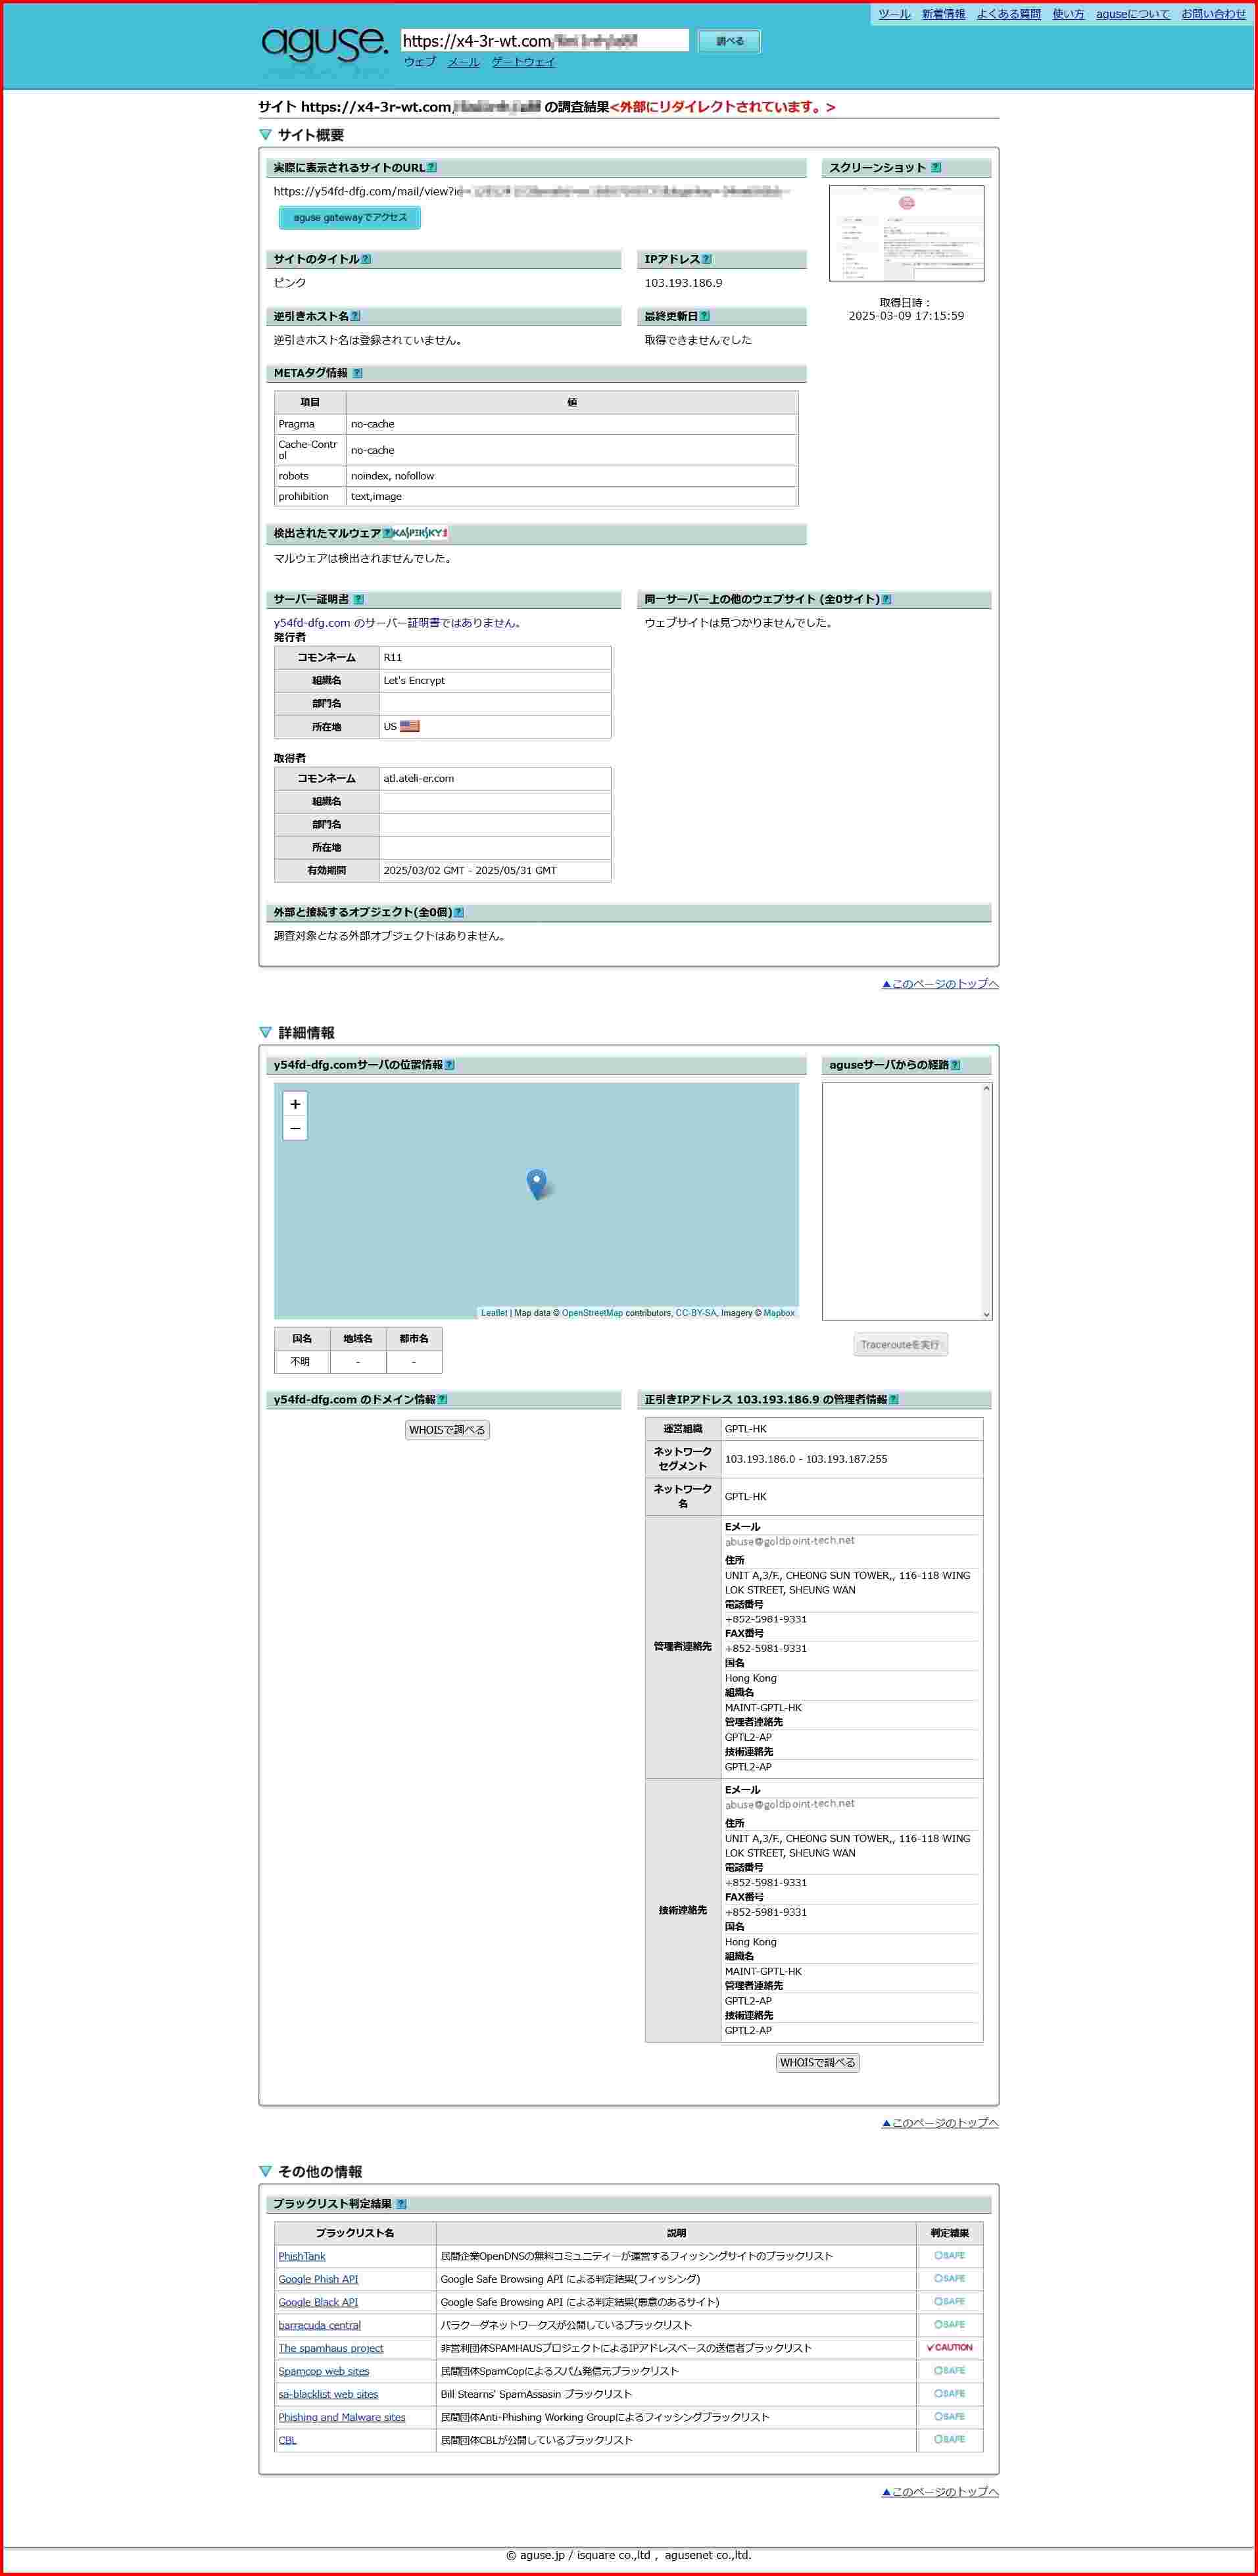Open the 使い方 menu link
Viewport: 1258px width, 2576px height.
[1068, 14]
